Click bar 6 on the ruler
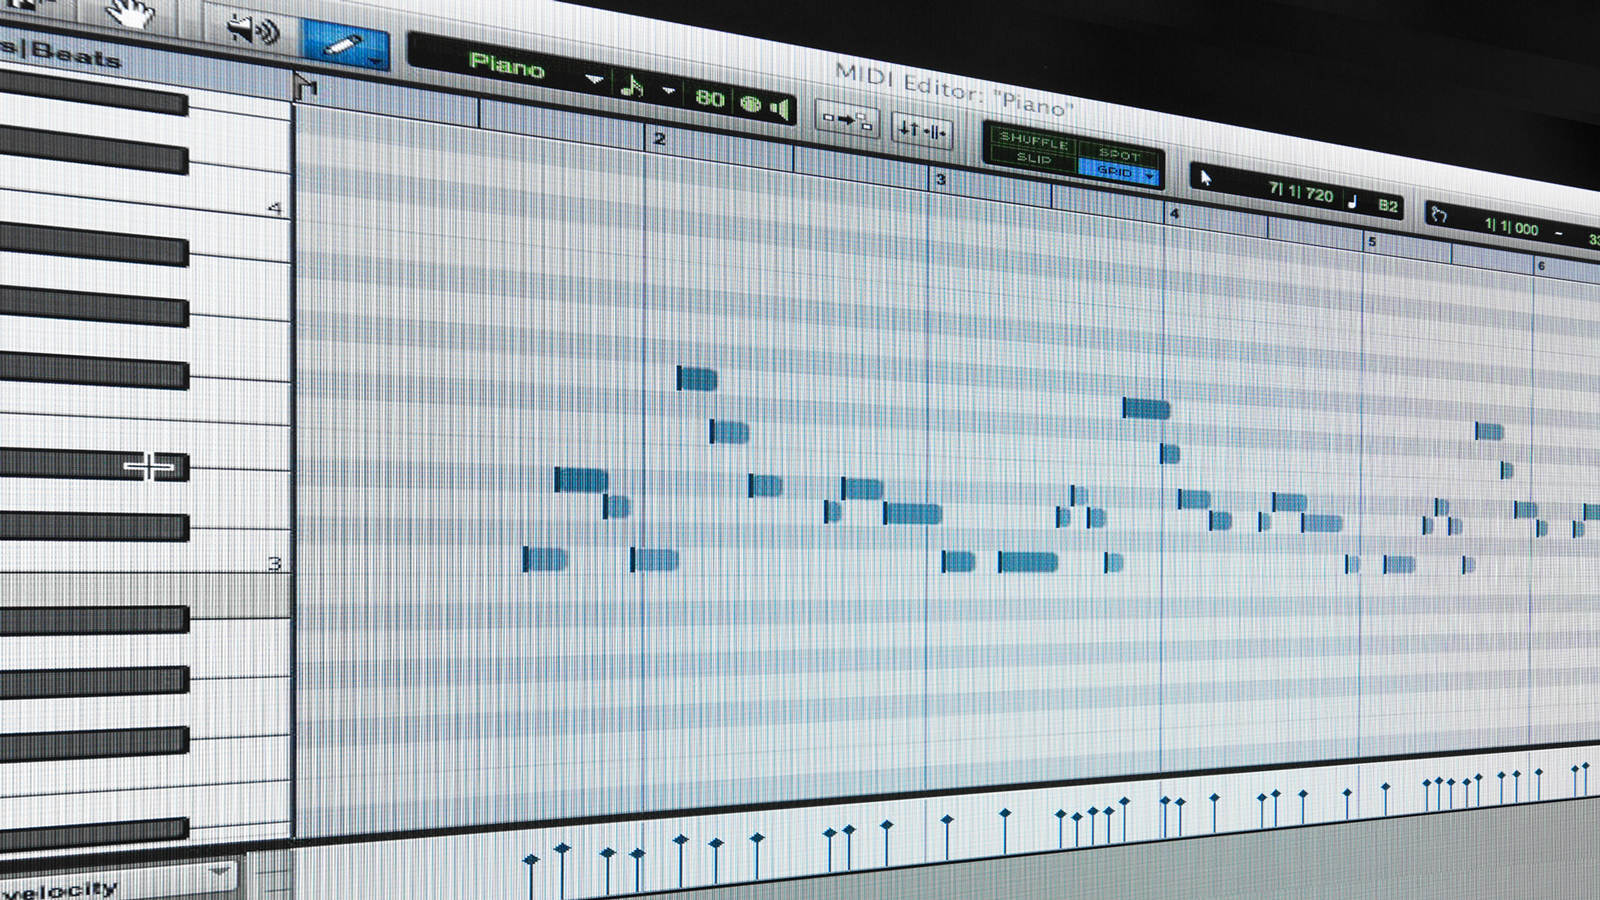1600x900 pixels. click(1541, 266)
